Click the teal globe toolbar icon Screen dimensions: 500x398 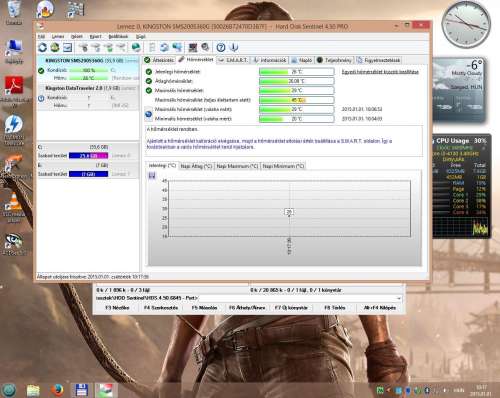[x=136, y=47]
